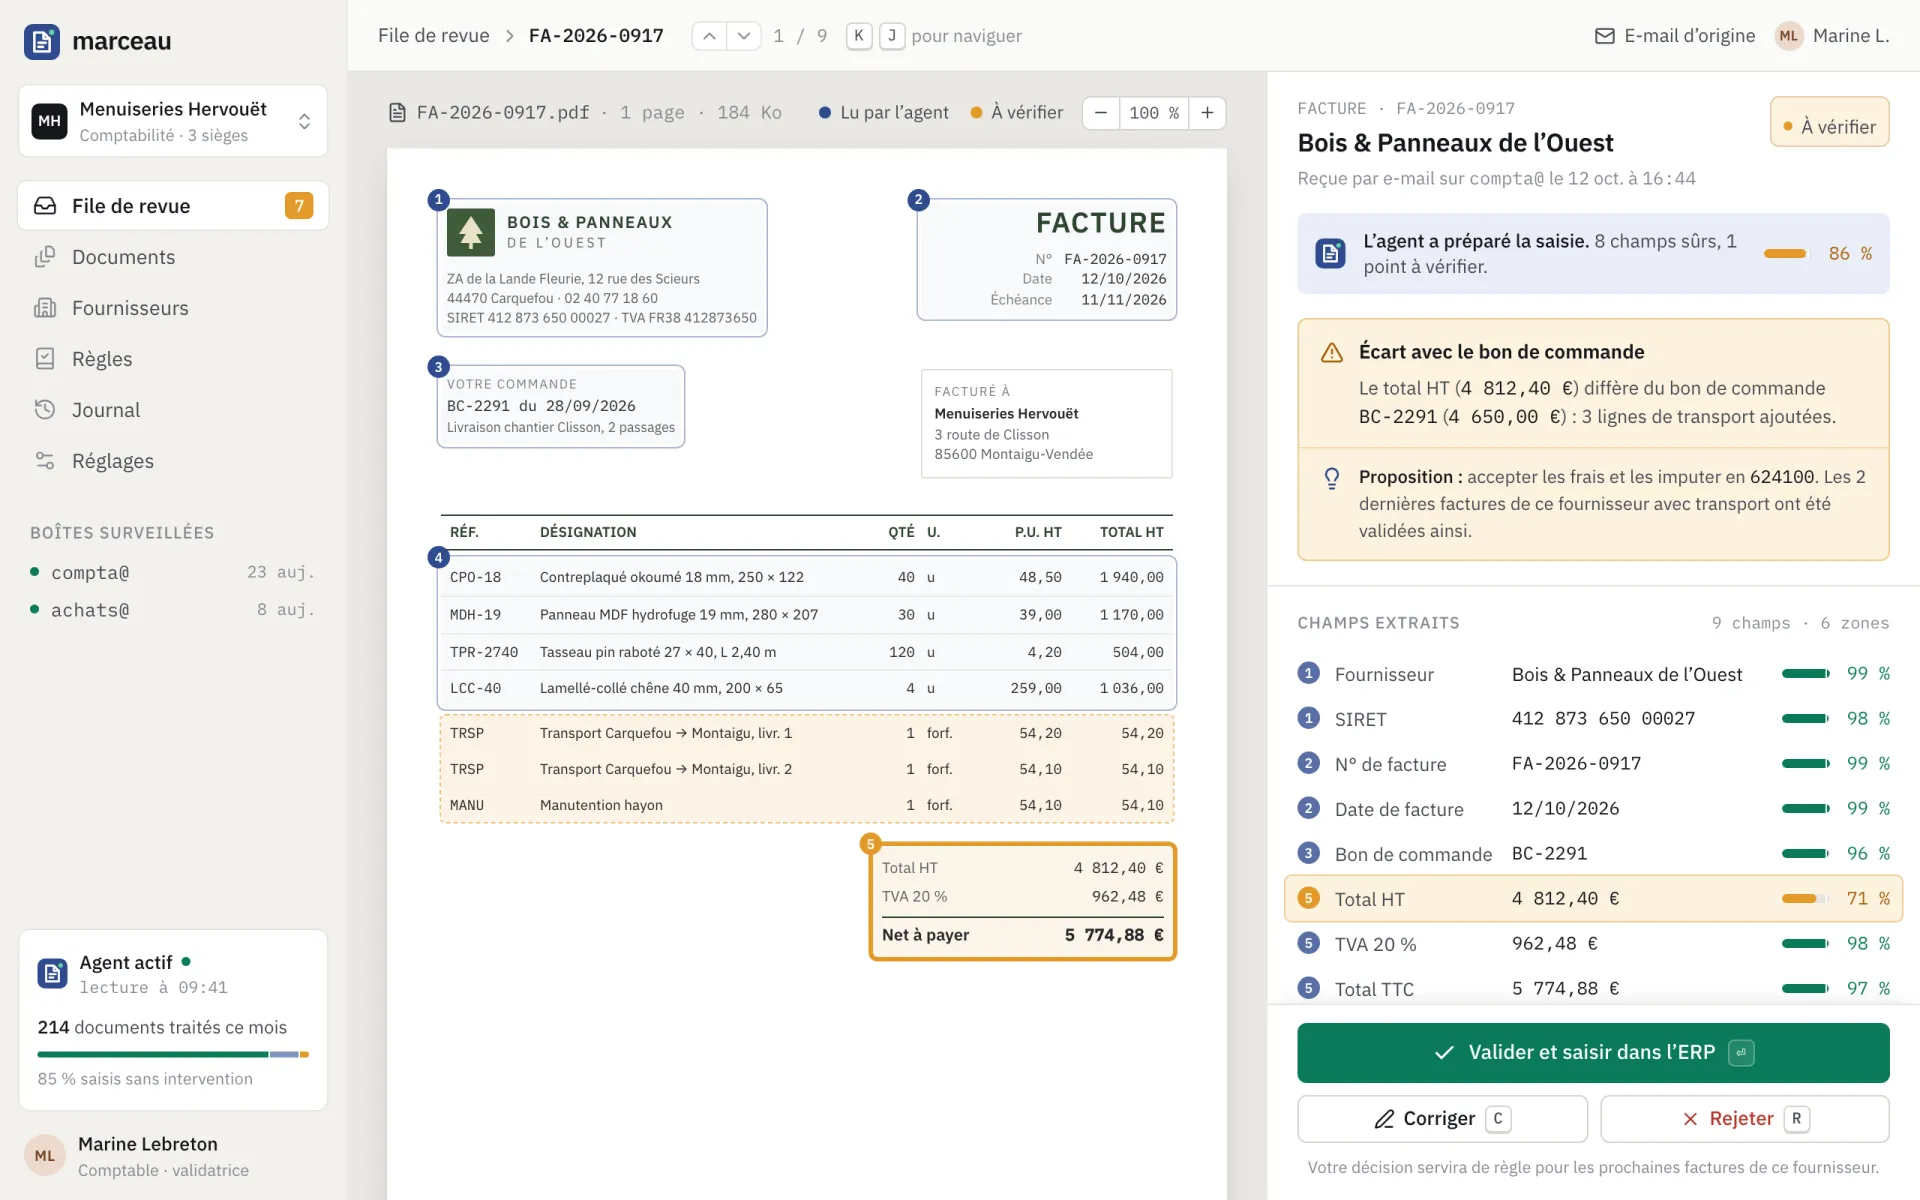
Task: Click the Total HT 71 % confidence bar
Action: pyautogui.click(x=1805, y=899)
